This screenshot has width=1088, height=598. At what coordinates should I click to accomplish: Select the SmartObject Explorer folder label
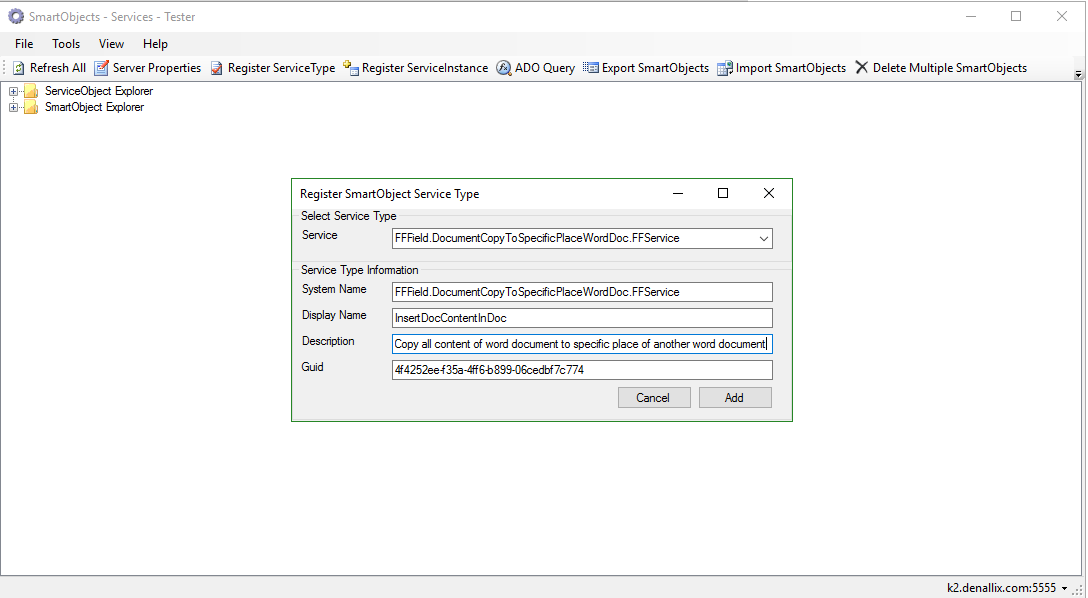[94, 107]
